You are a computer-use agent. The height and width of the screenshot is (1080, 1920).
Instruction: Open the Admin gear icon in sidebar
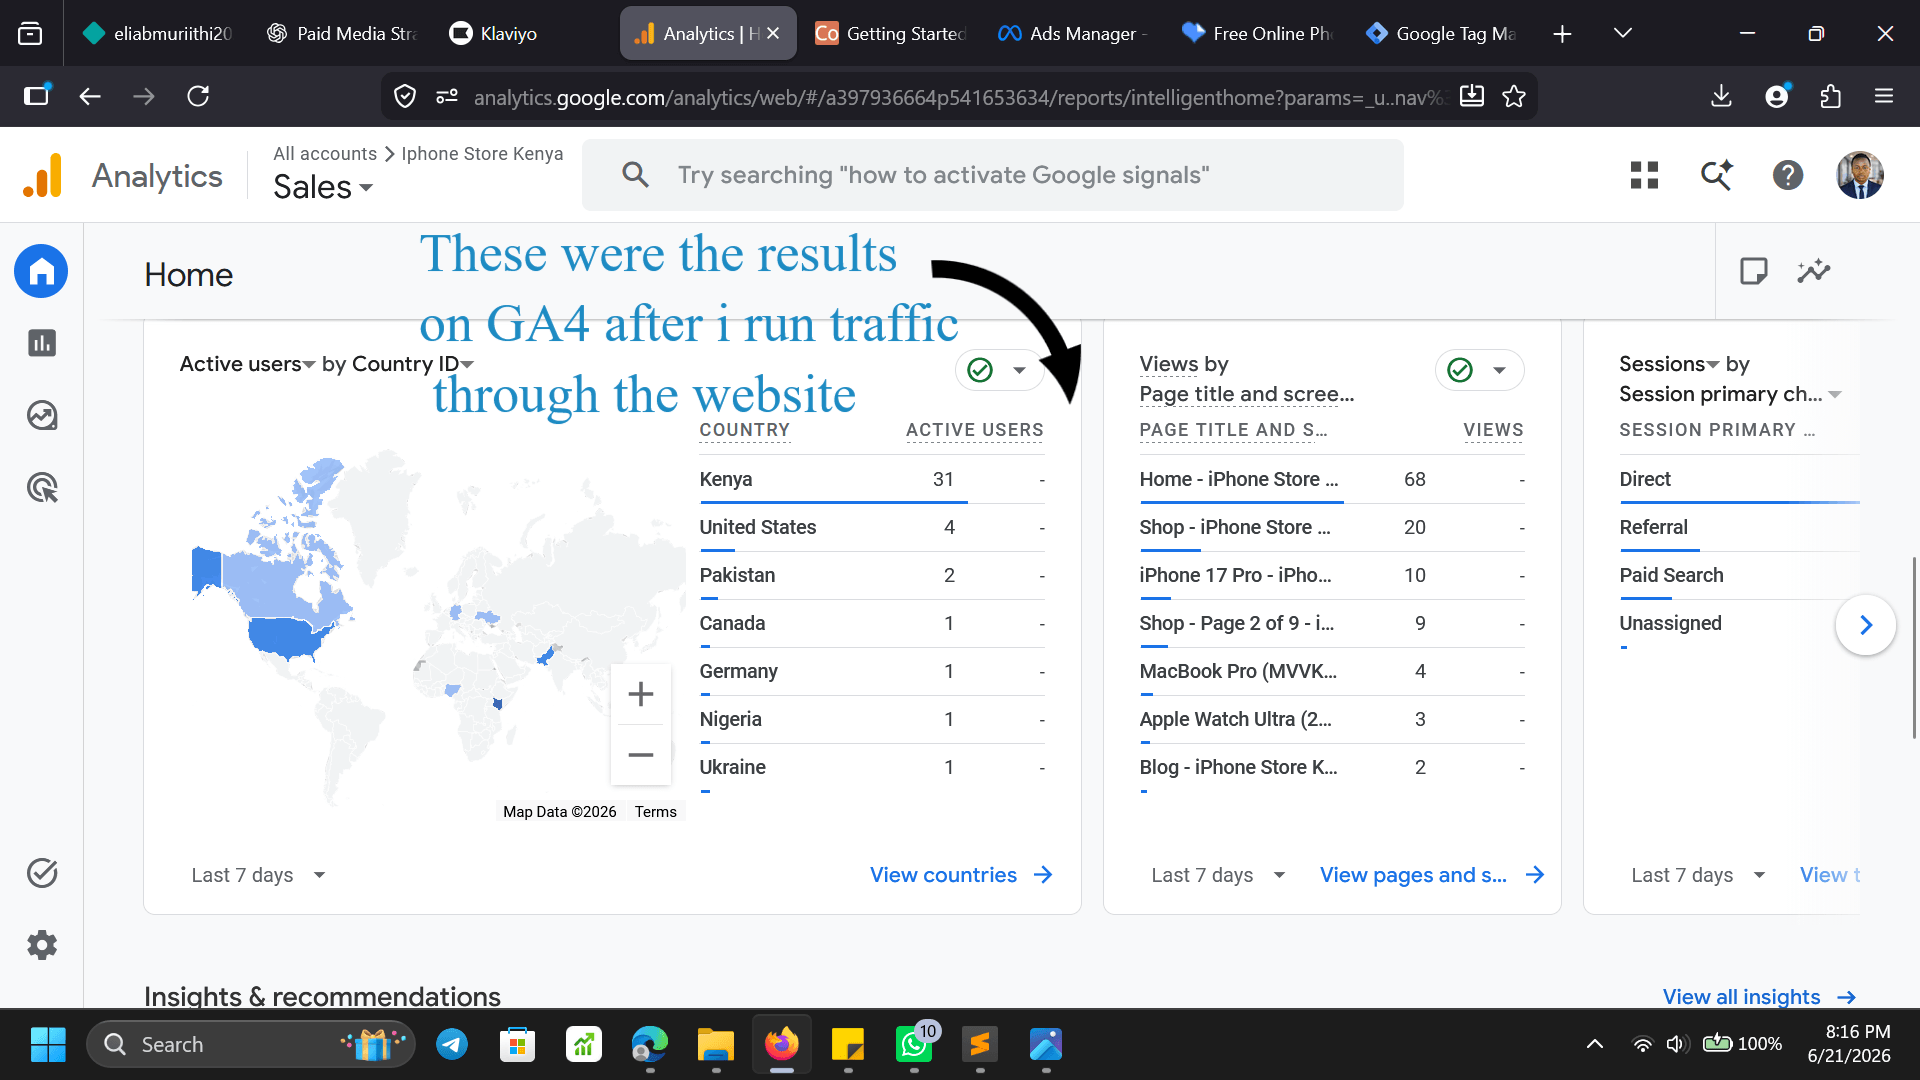tap(41, 945)
